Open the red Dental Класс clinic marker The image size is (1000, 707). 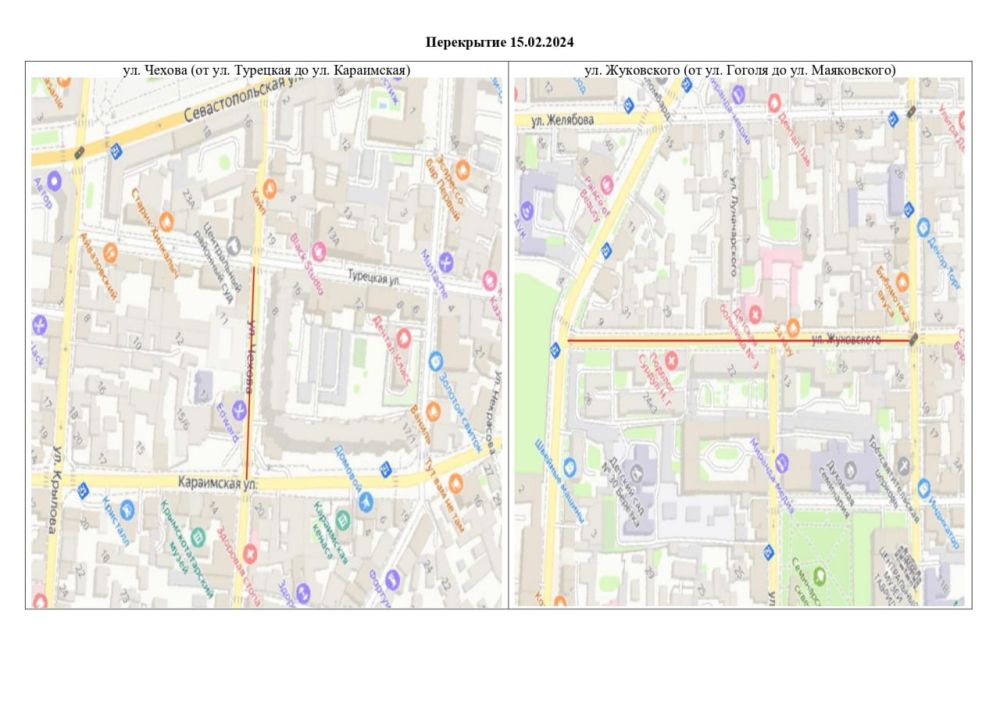pos(403,336)
